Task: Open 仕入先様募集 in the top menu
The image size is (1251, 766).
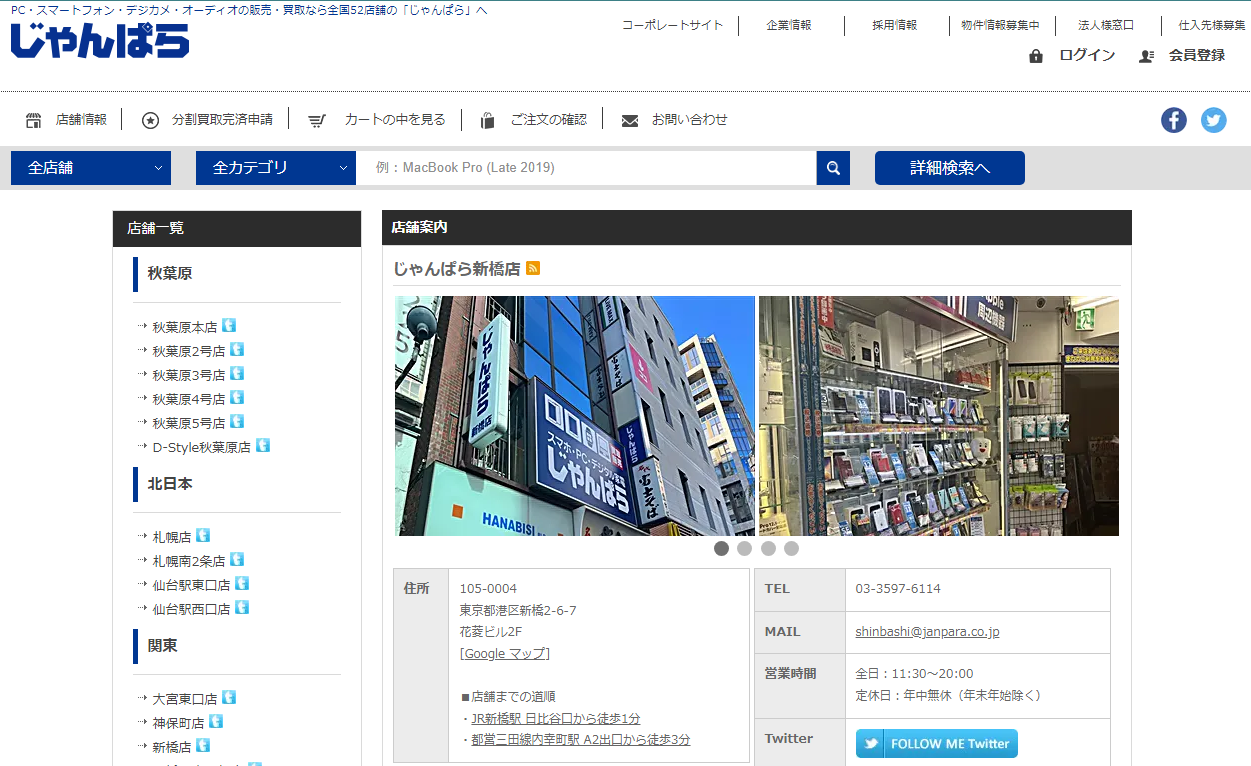Action: 1212,25
